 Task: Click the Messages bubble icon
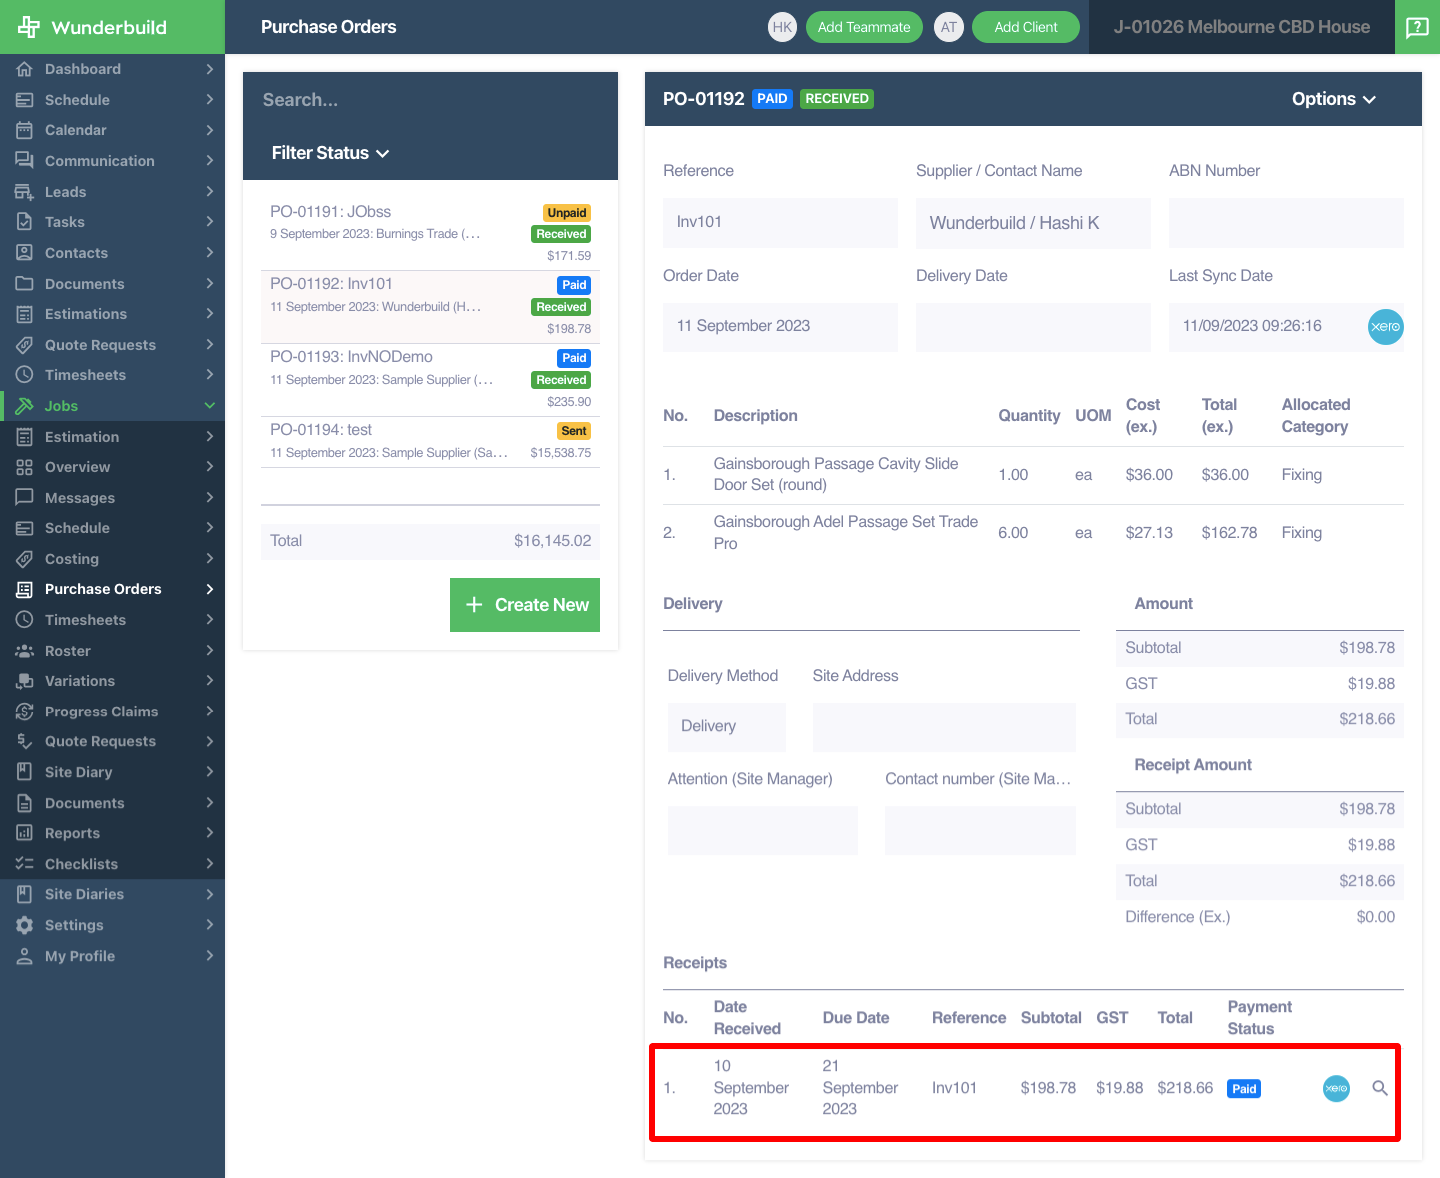[25, 498]
